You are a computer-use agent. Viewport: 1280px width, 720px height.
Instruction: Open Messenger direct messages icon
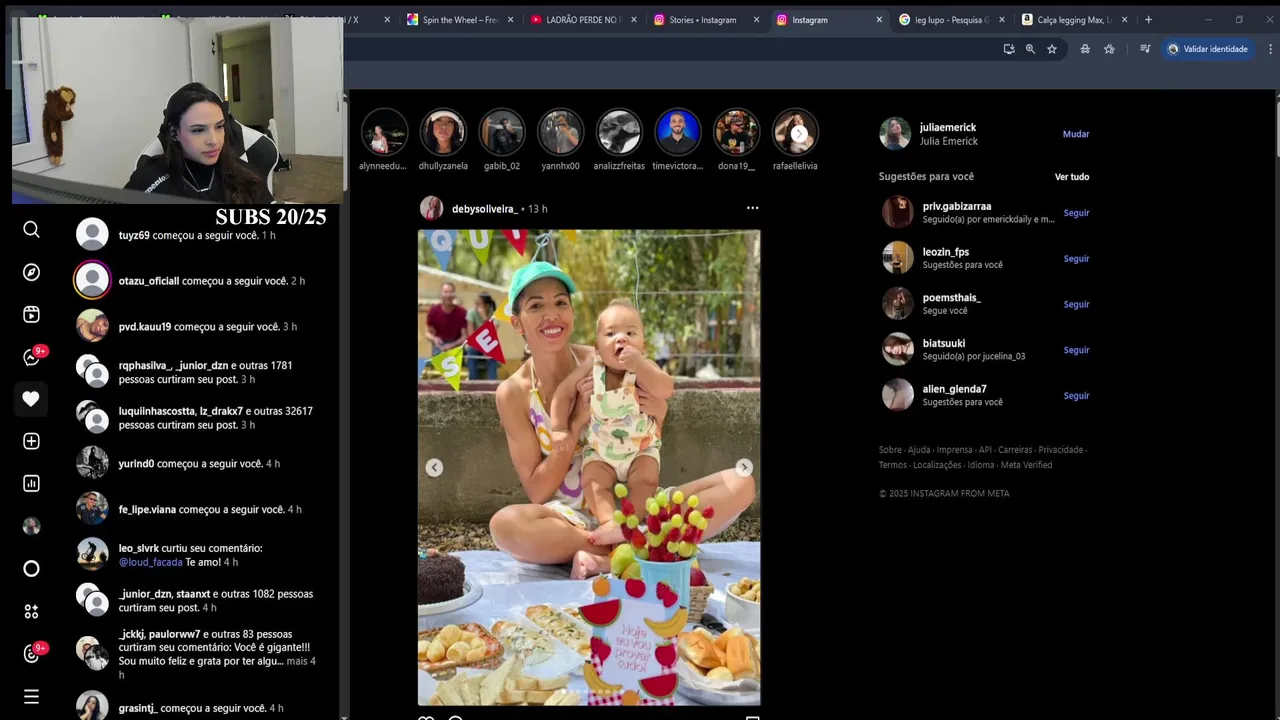[31, 357]
